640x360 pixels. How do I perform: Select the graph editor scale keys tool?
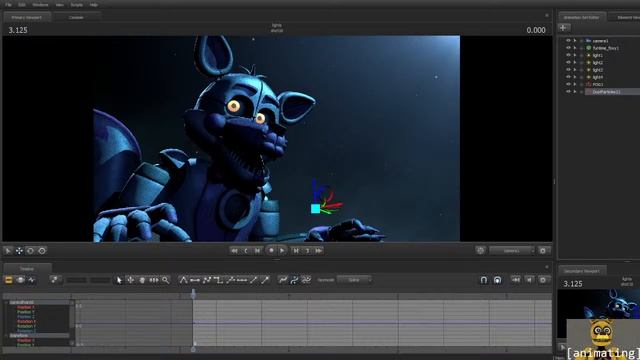coord(154,280)
